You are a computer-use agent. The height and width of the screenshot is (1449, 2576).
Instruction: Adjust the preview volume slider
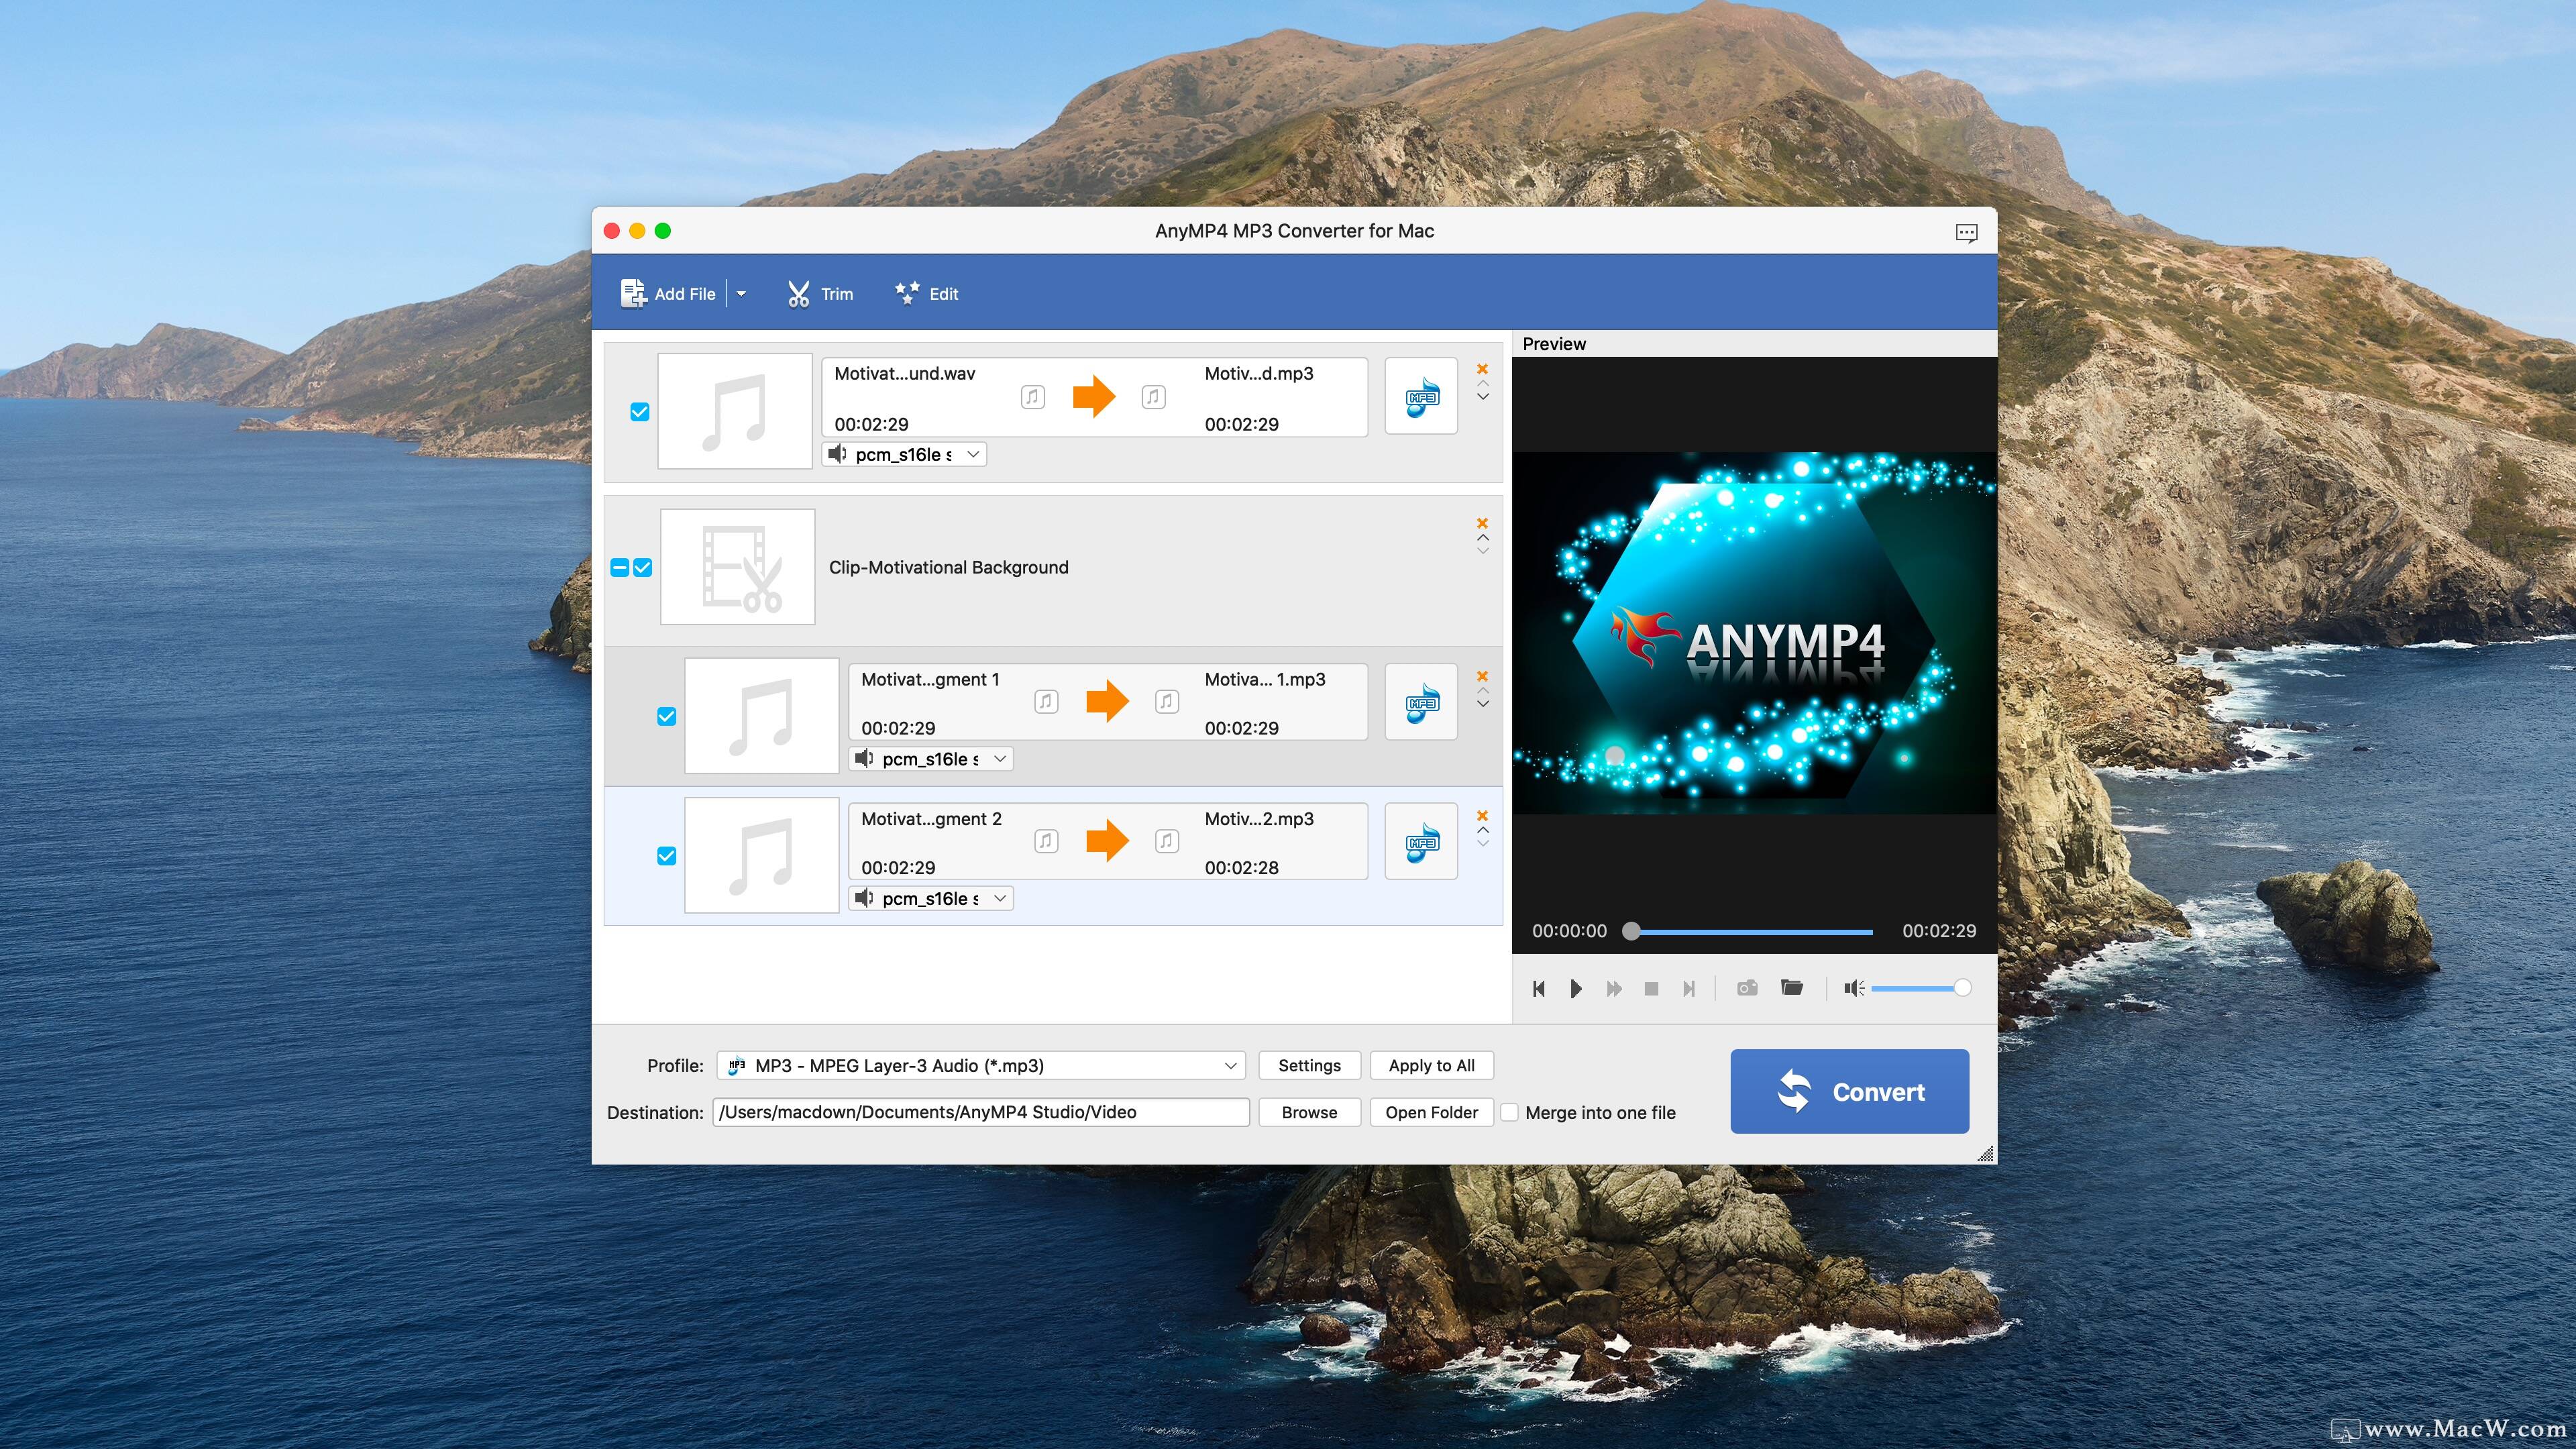[1921, 989]
